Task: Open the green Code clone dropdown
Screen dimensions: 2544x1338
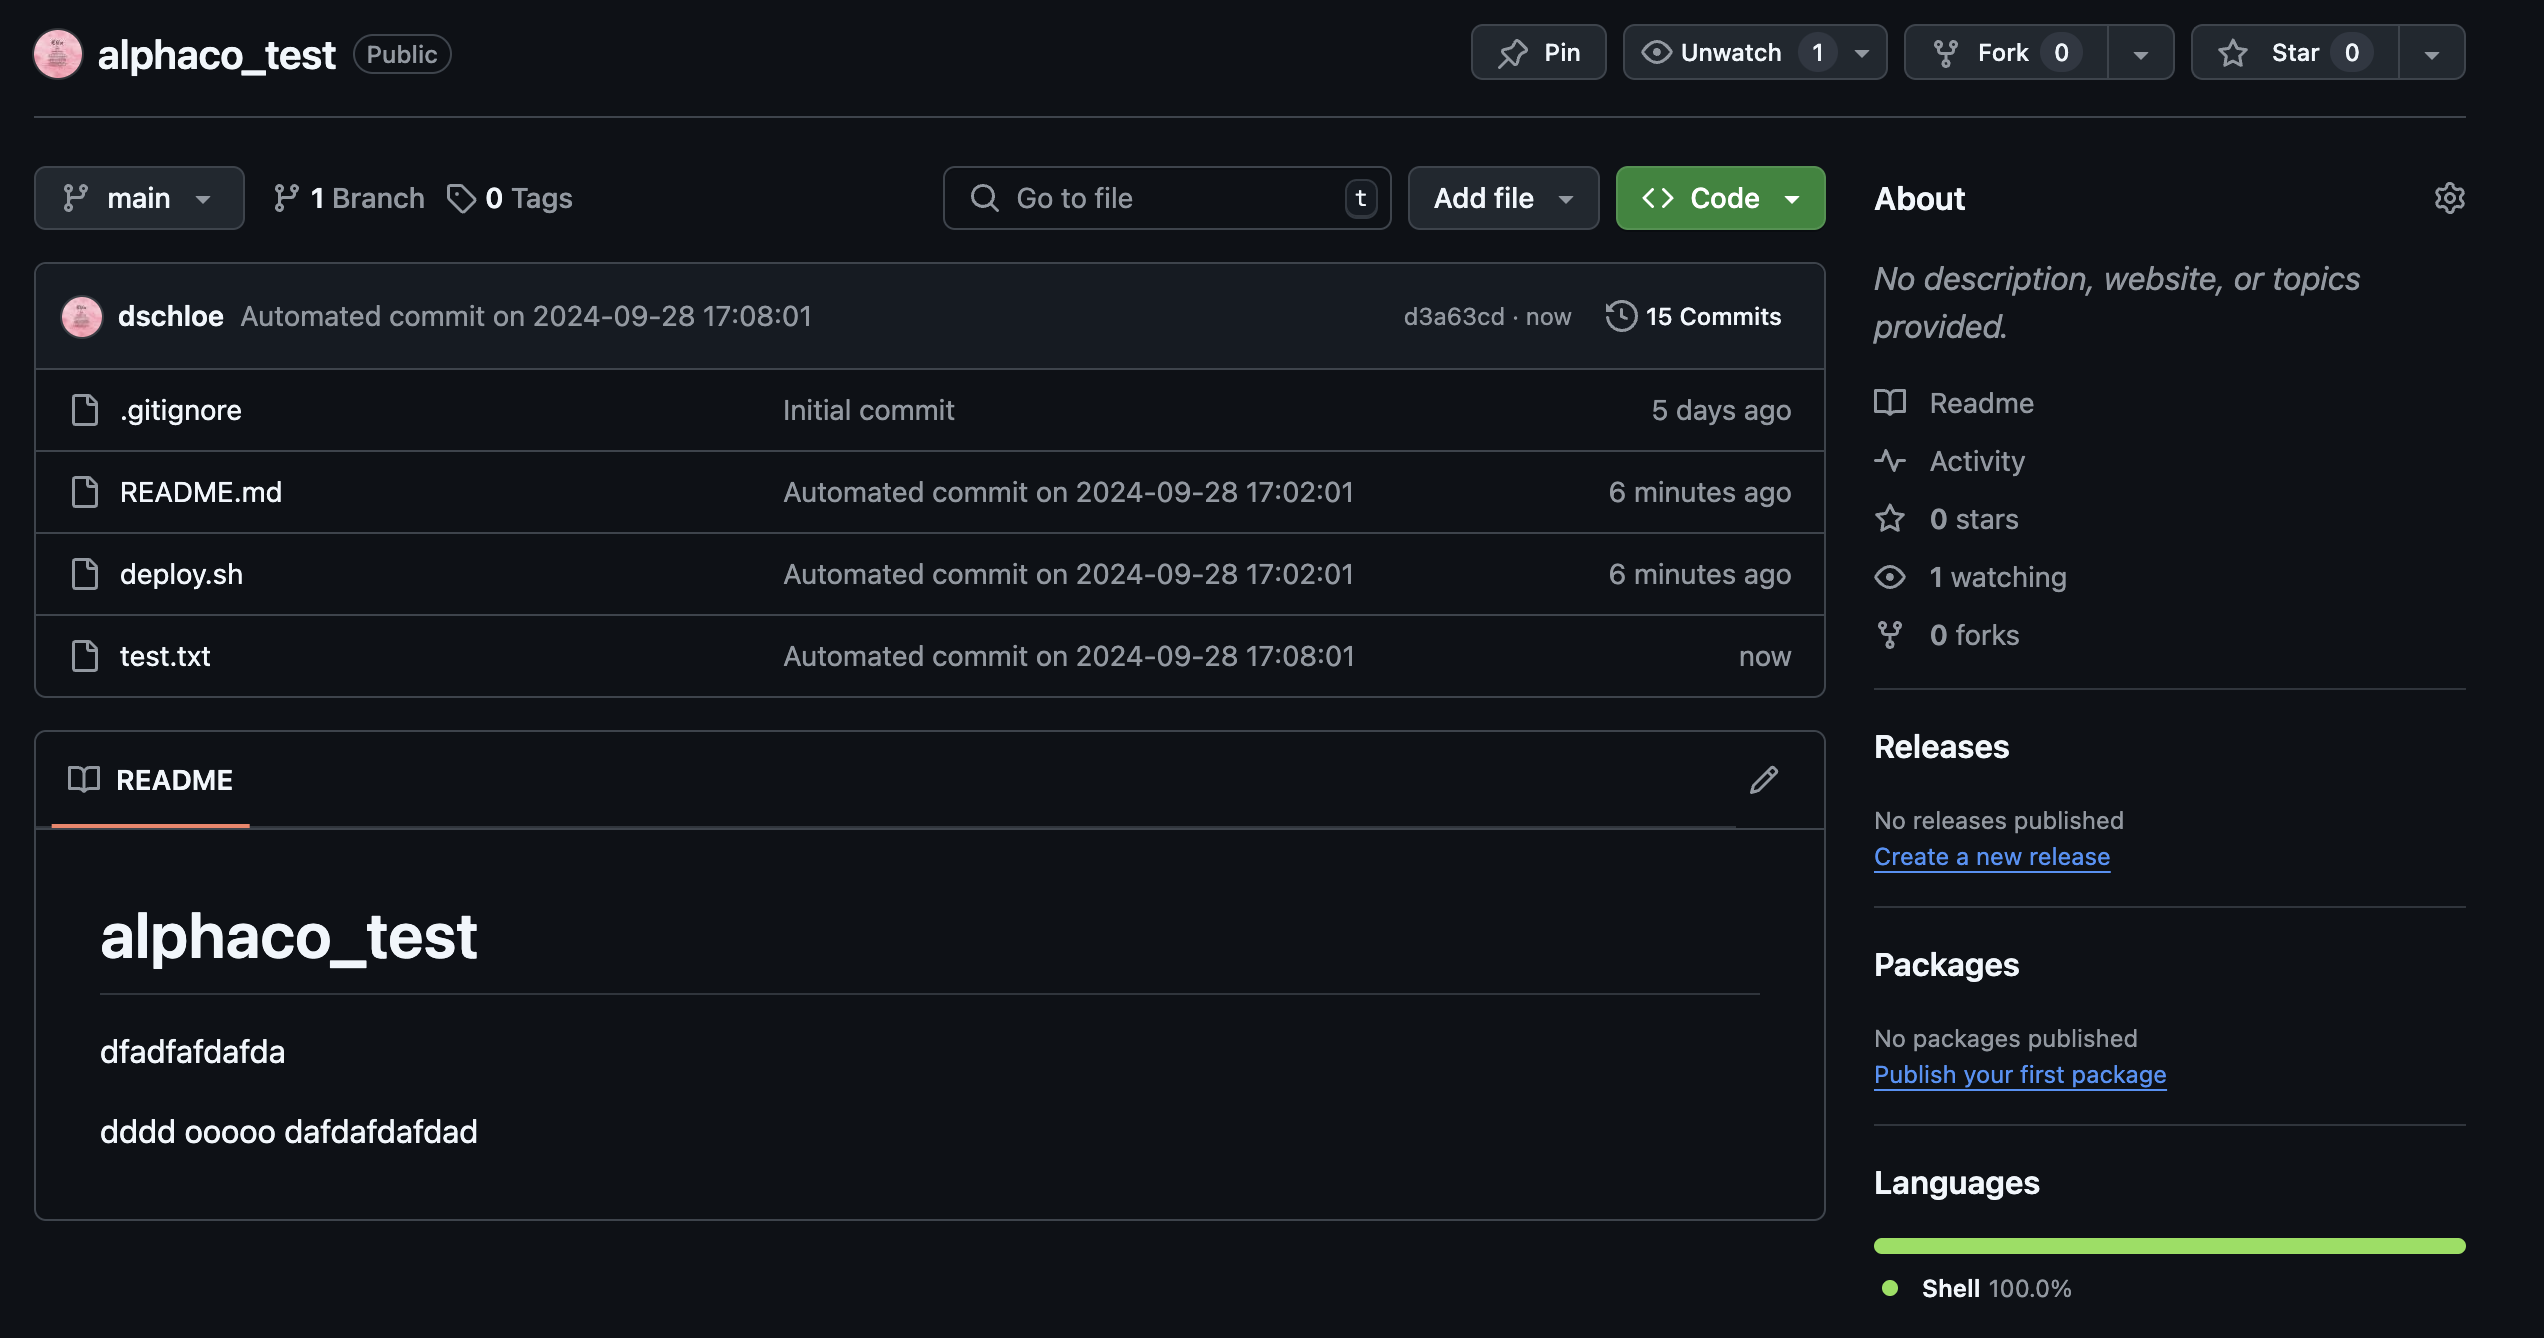Action: pyautogui.click(x=1720, y=198)
